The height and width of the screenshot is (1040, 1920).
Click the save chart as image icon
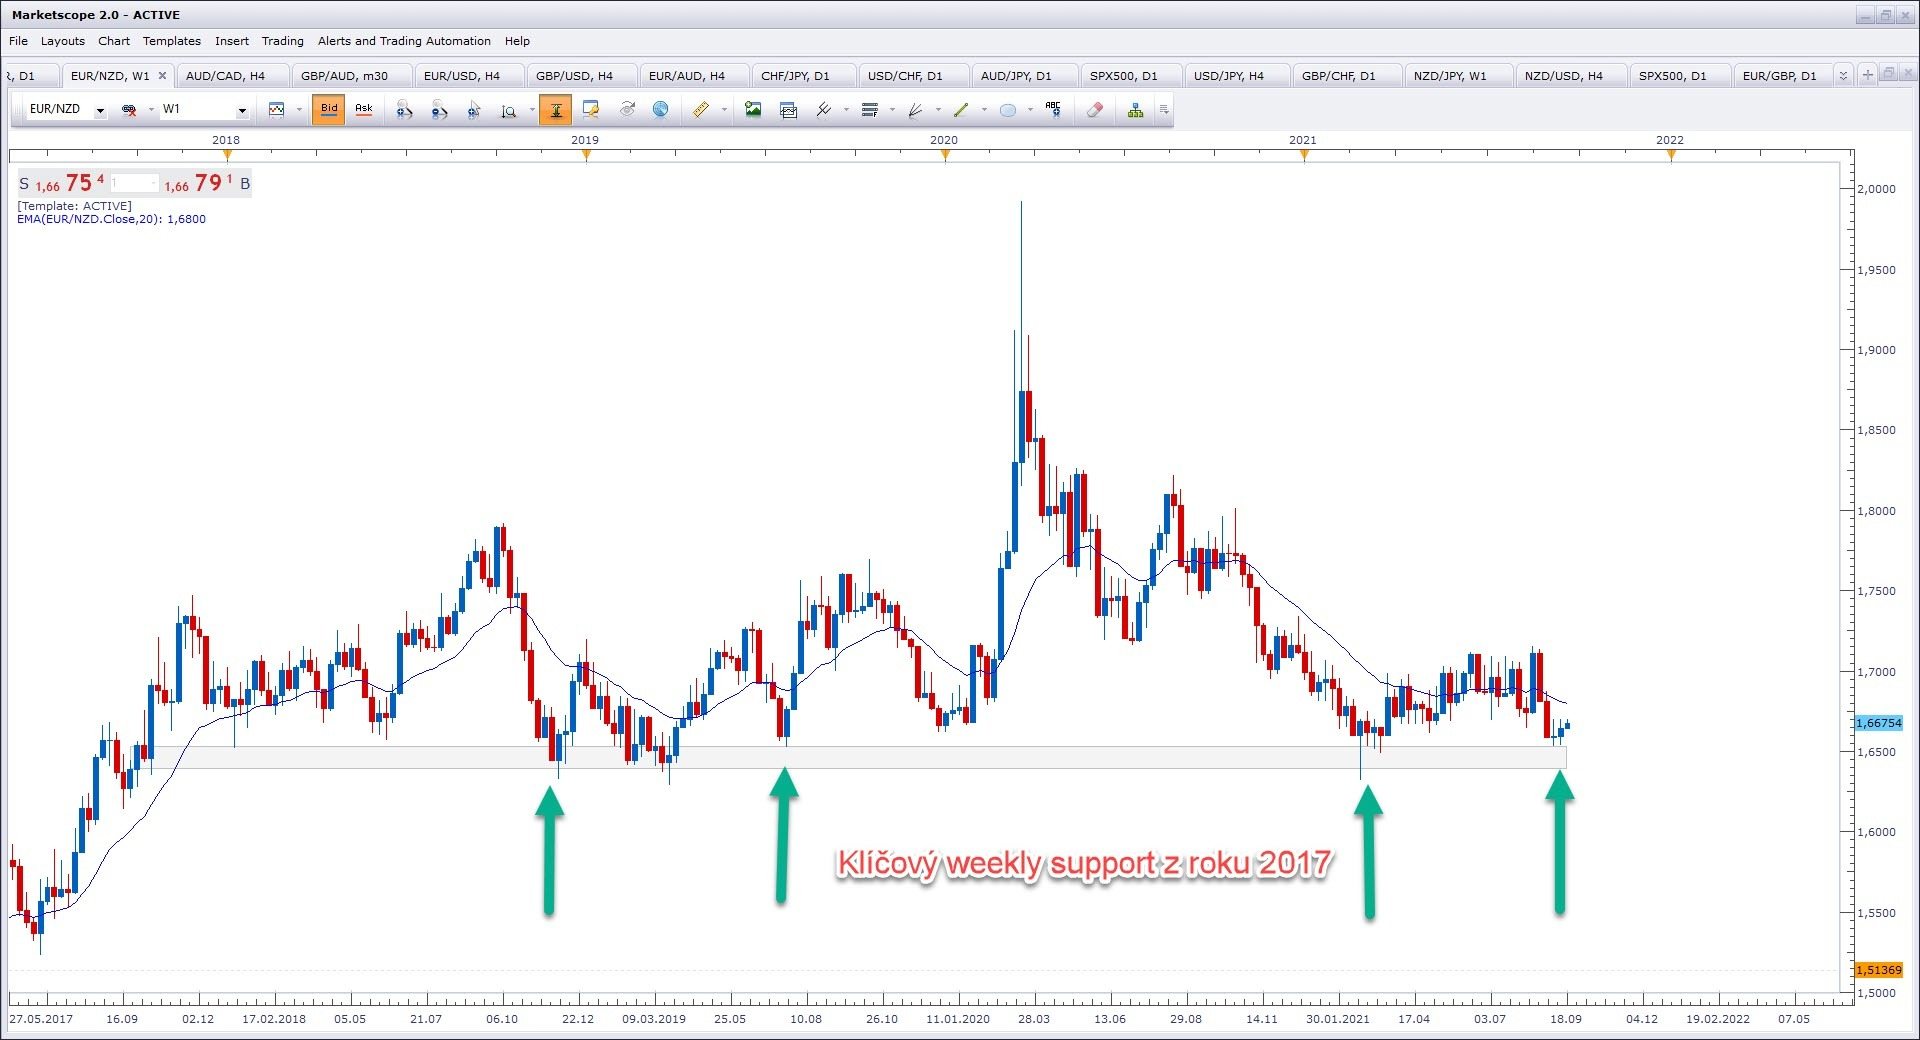coord(753,110)
